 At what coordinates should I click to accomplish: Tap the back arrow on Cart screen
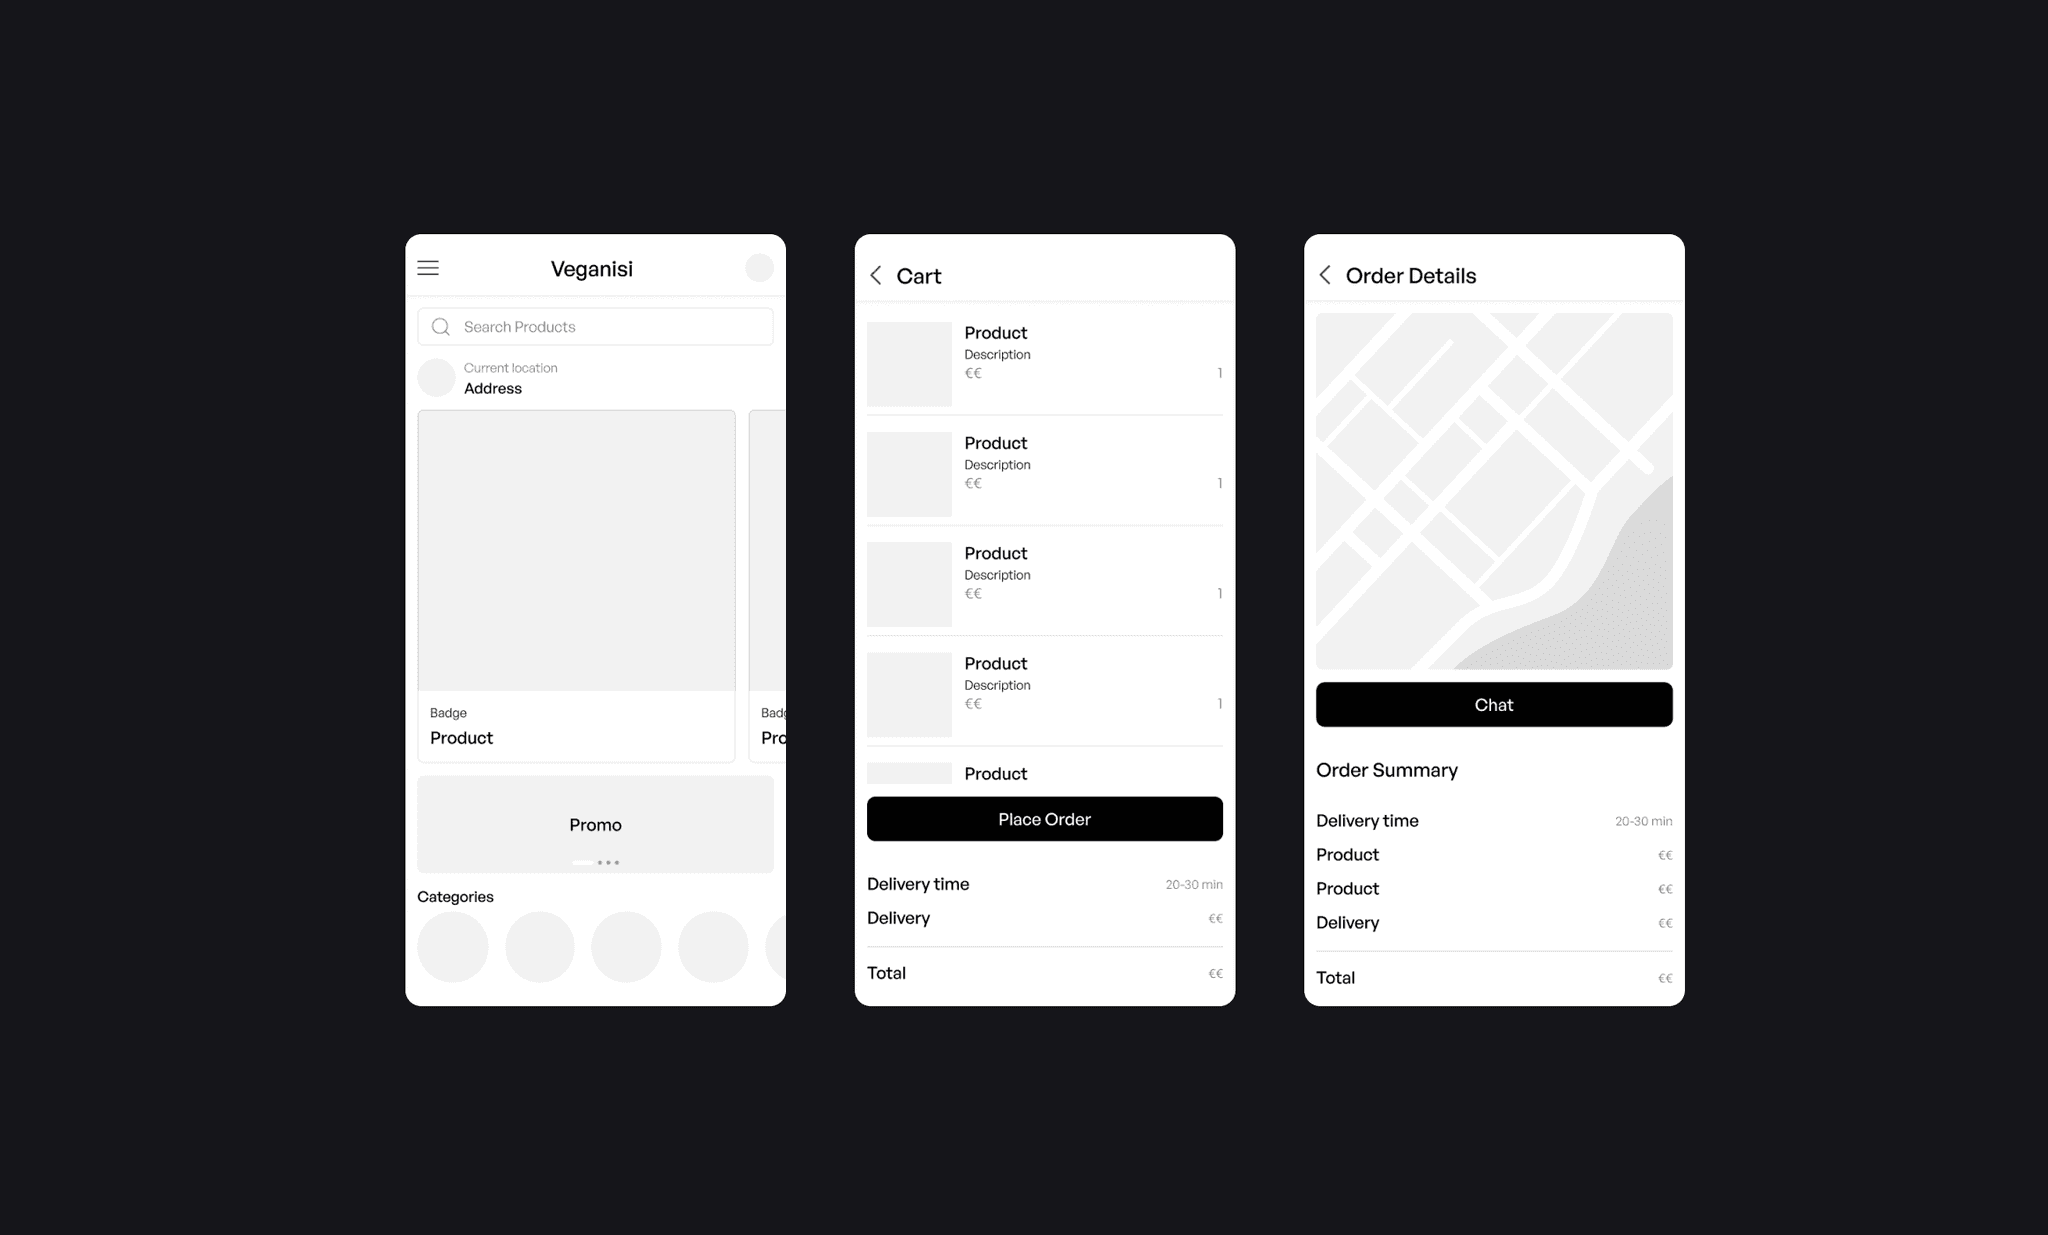tap(878, 274)
